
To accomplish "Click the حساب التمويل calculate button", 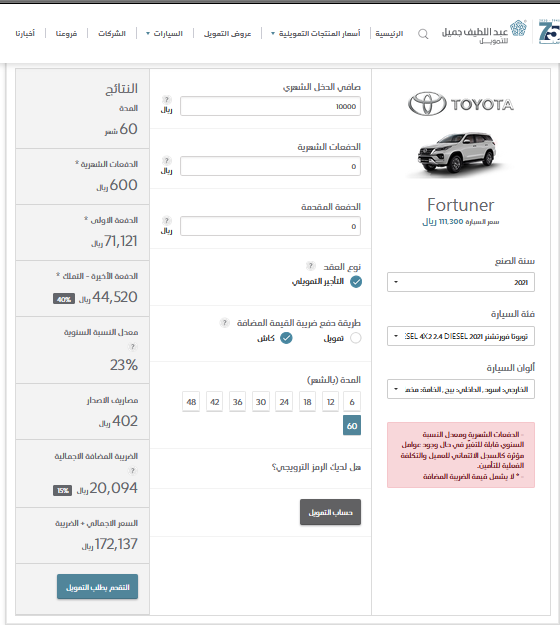I will click(330, 512).
